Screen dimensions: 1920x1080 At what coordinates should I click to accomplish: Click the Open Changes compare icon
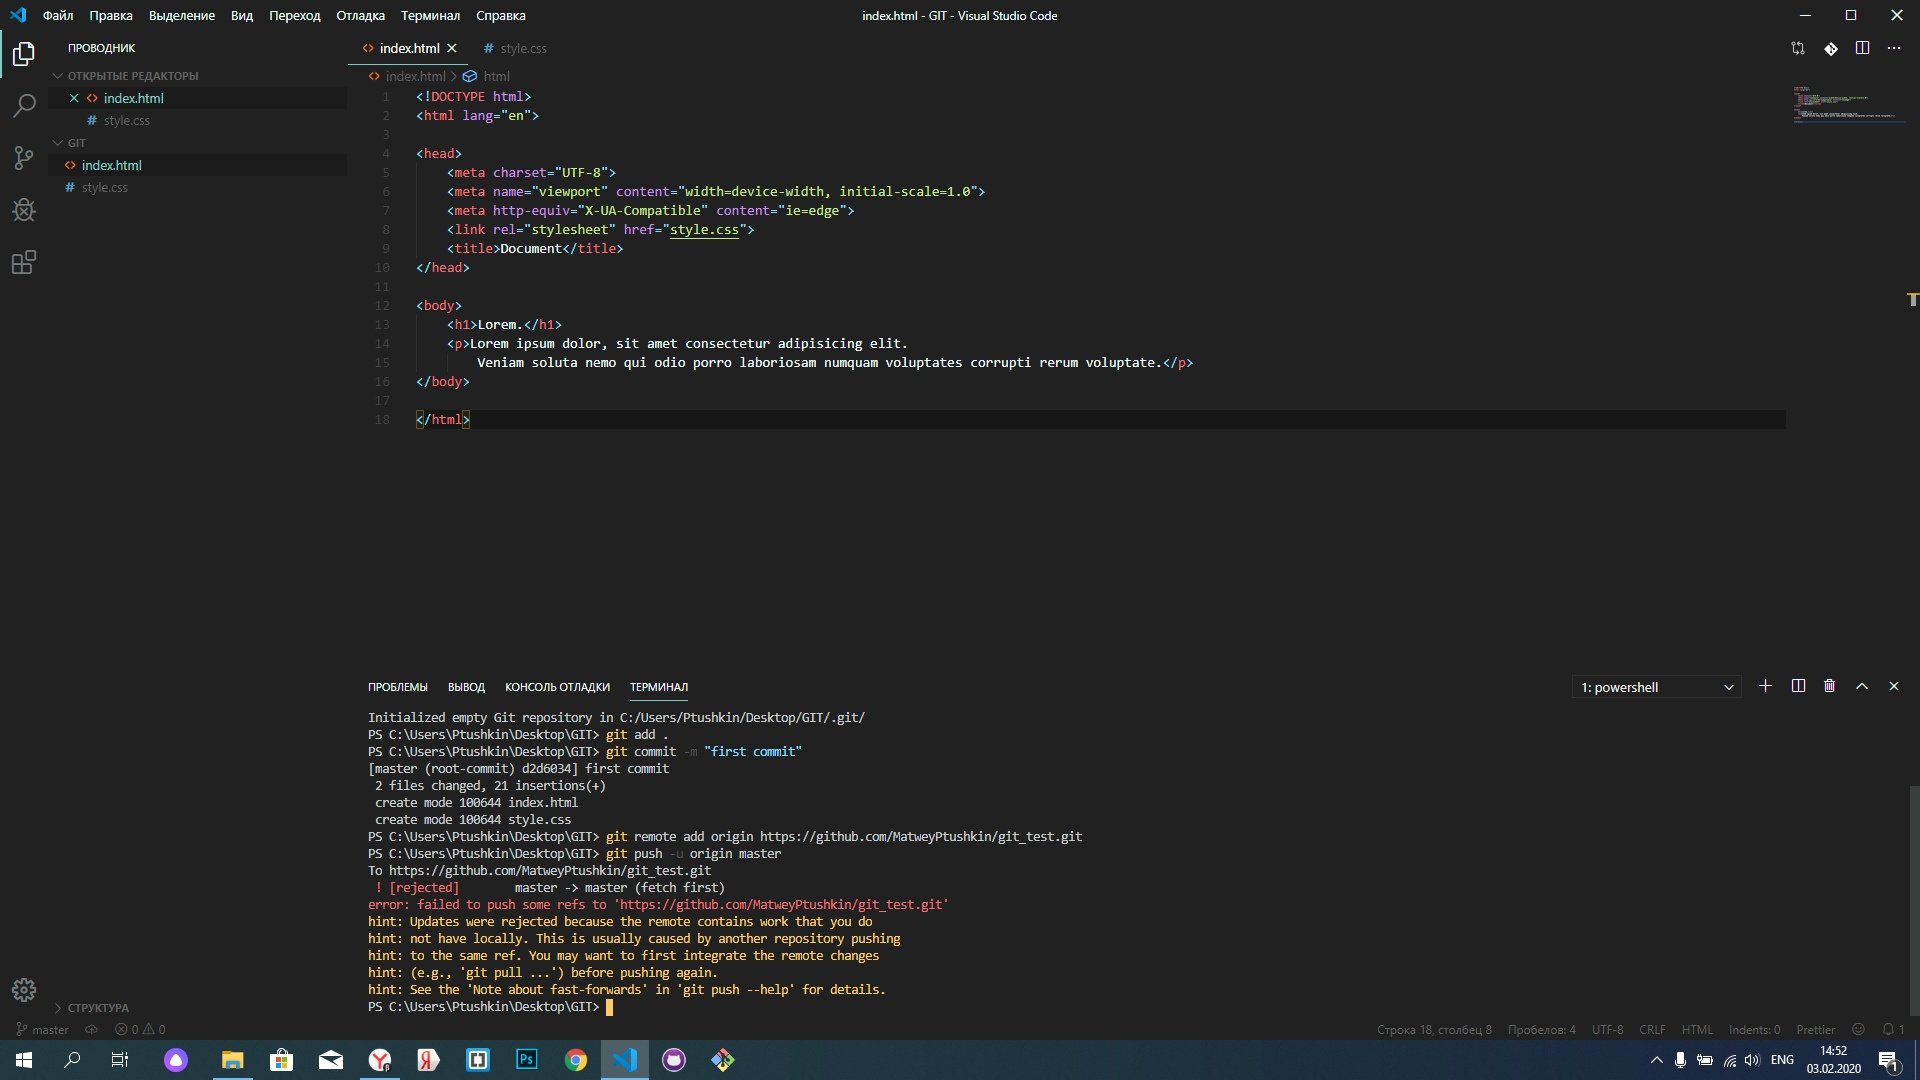(x=1798, y=48)
